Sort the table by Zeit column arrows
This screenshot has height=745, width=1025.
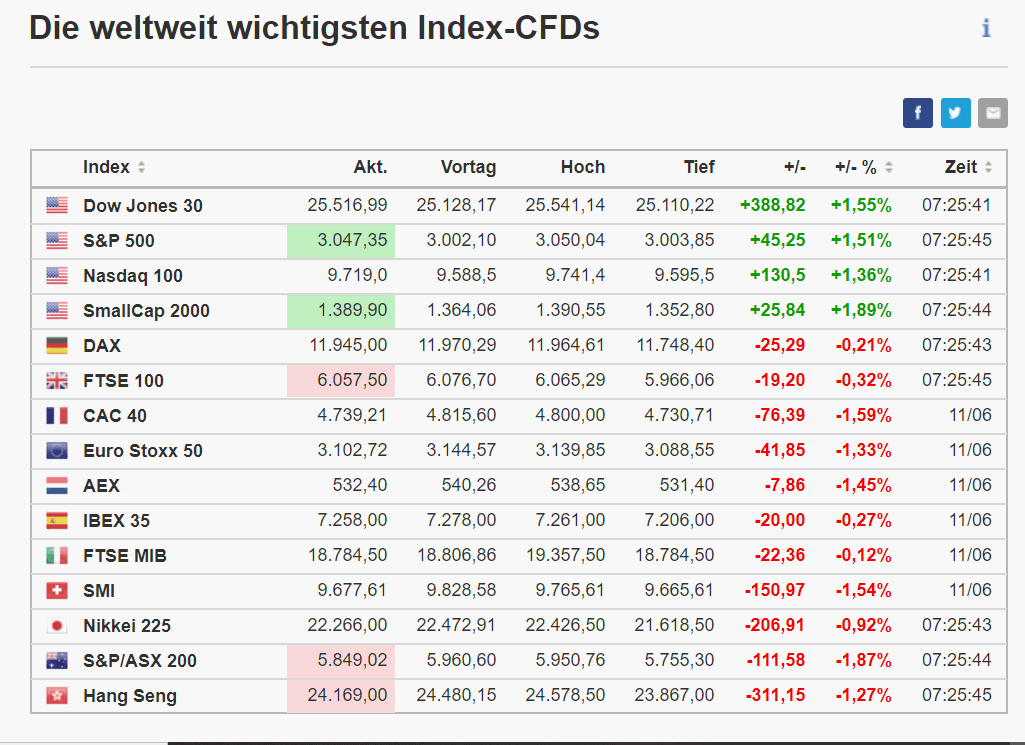pos(988,168)
